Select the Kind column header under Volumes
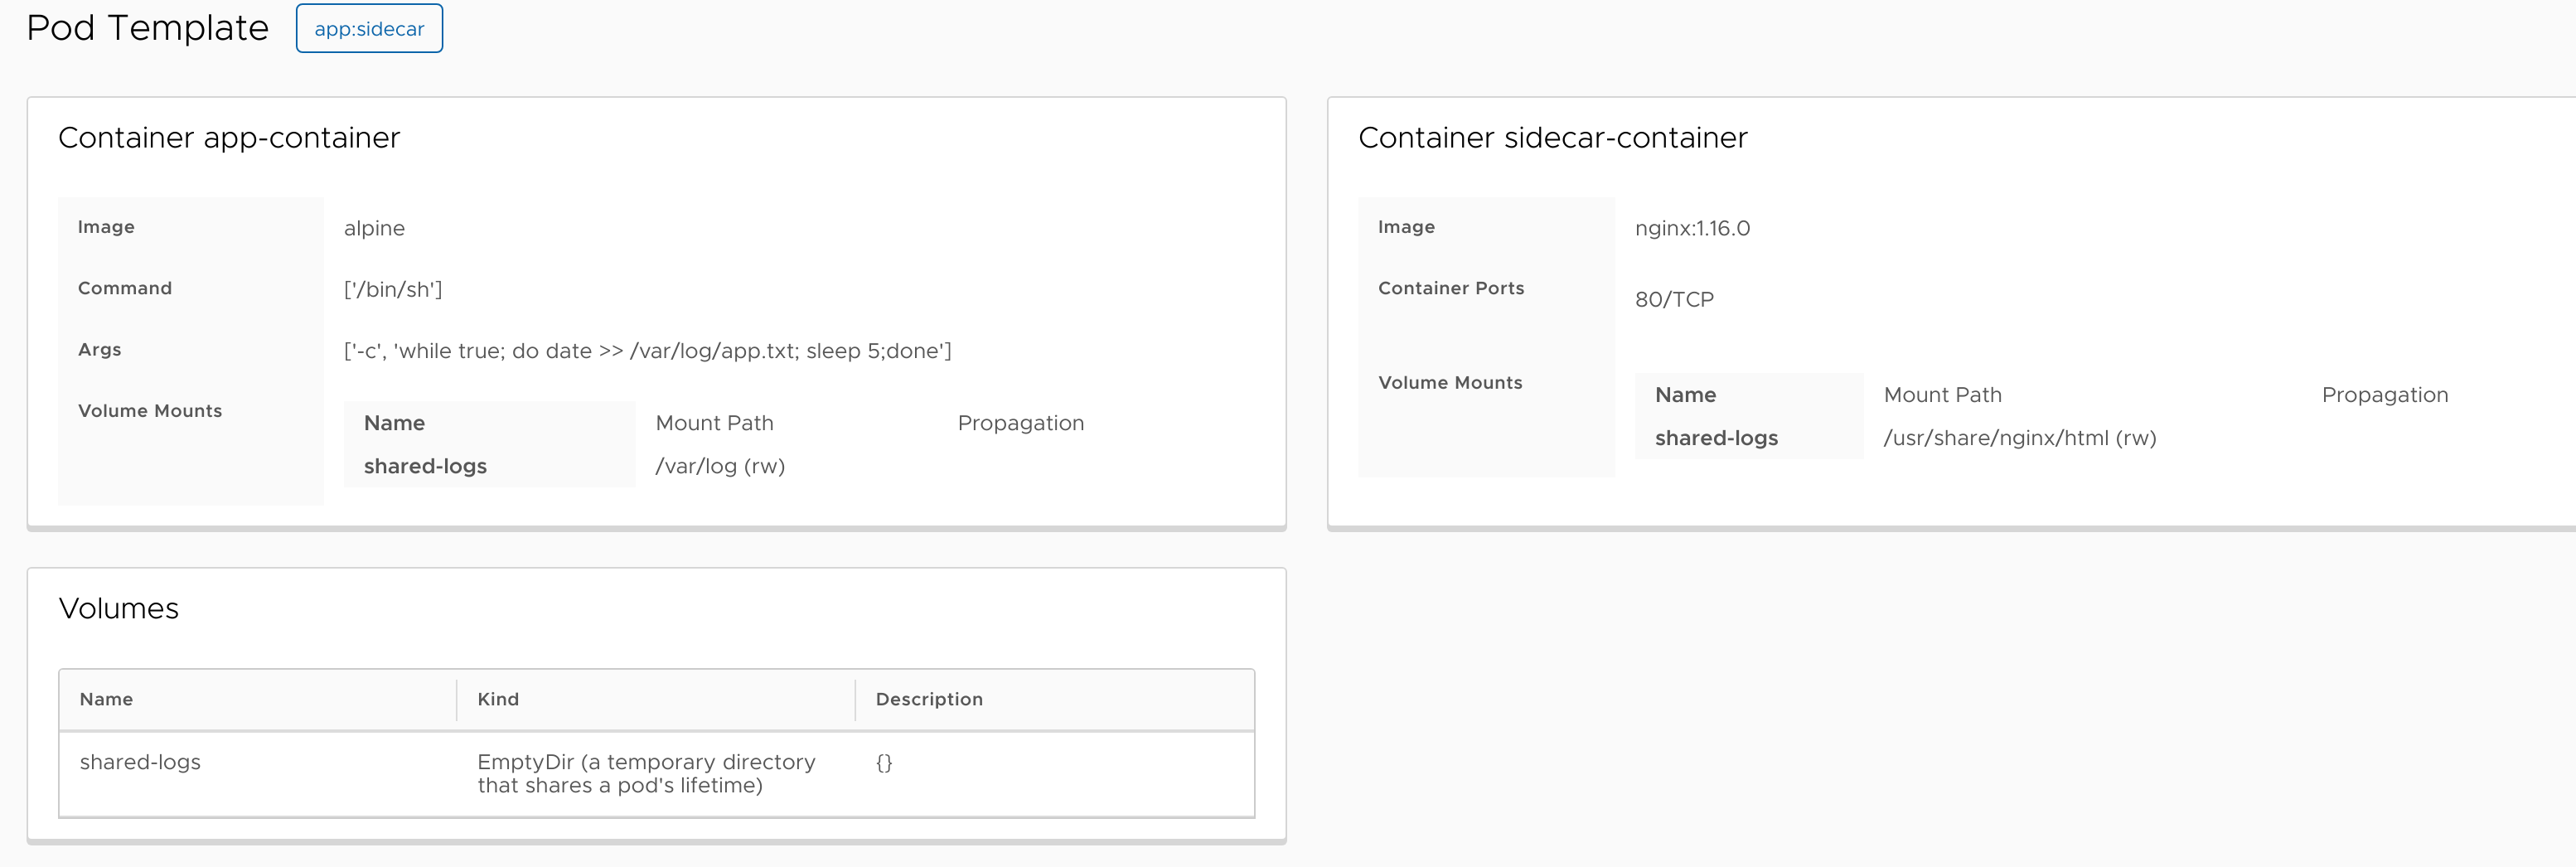 click(497, 699)
